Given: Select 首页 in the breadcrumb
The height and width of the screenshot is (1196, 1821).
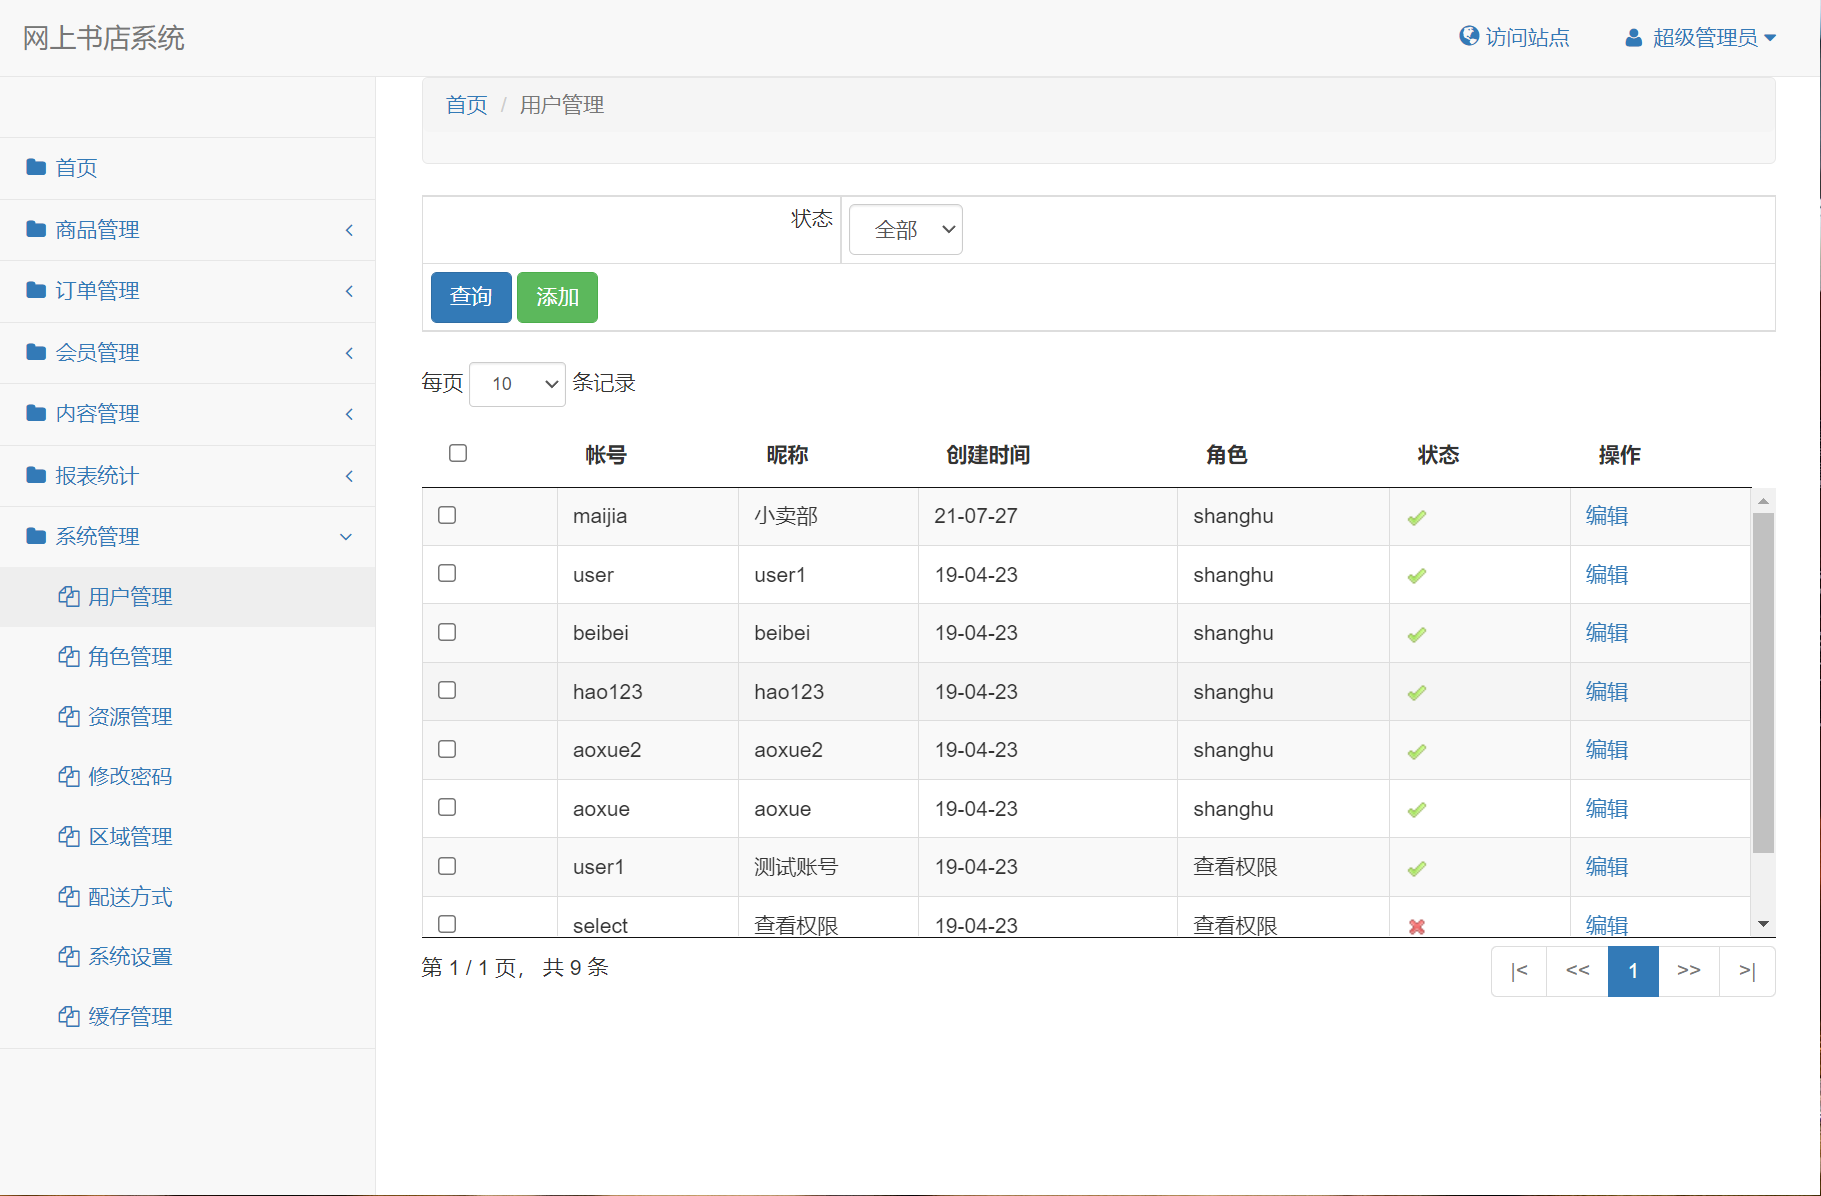Looking at the screenshot, I should [x=465, y=104].
